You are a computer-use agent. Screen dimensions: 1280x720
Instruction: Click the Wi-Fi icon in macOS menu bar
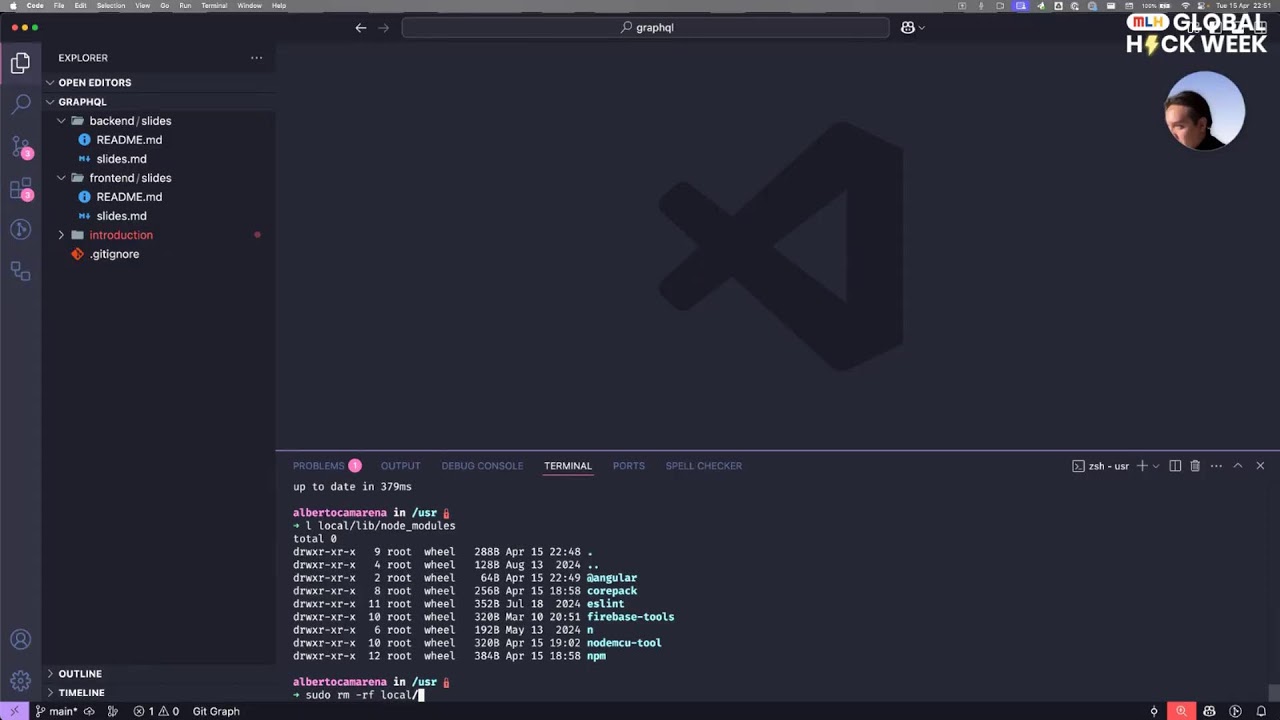(1186, 6)
